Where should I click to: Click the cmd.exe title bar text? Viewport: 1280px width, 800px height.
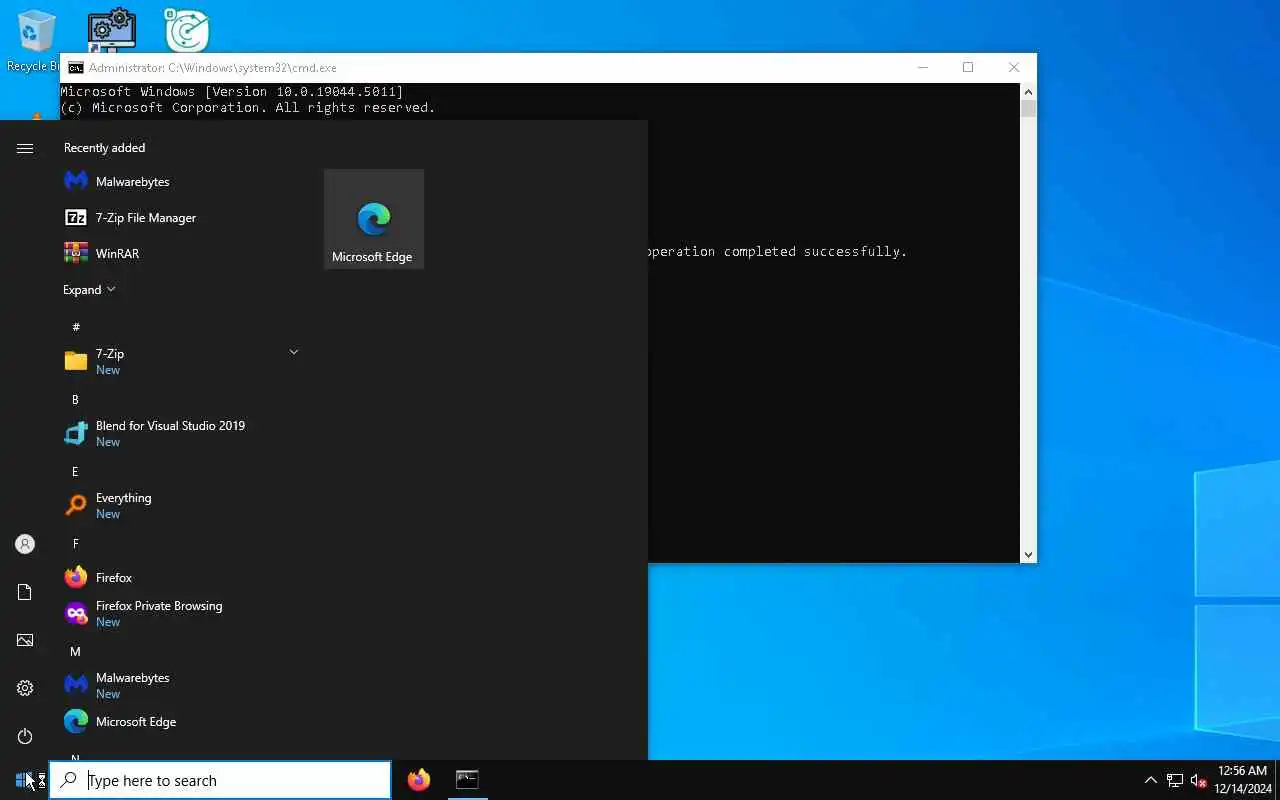coord(212,68)
